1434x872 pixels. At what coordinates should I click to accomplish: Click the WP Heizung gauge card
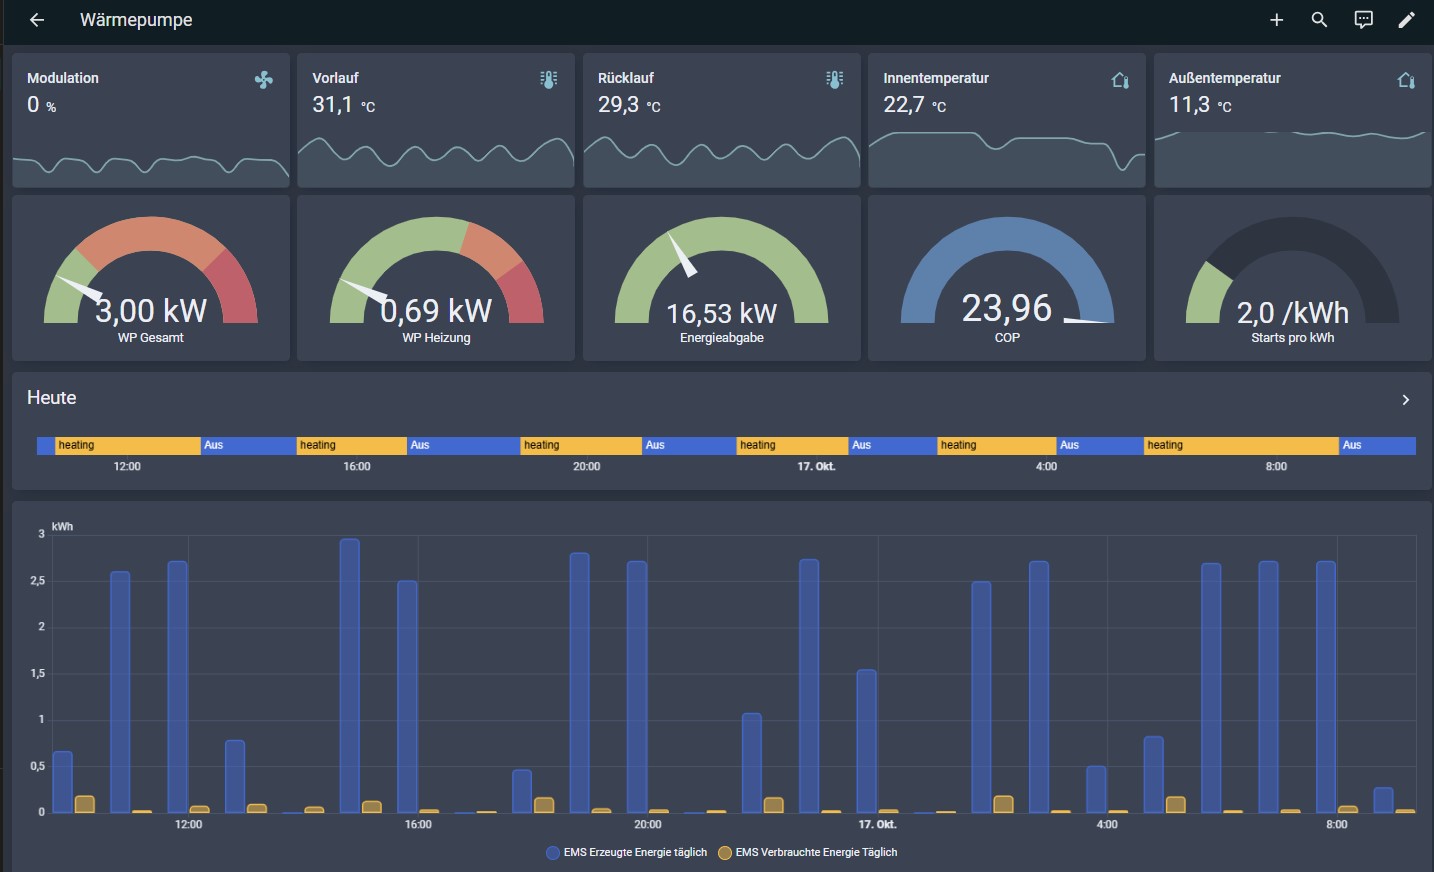[x=436, y=280]
